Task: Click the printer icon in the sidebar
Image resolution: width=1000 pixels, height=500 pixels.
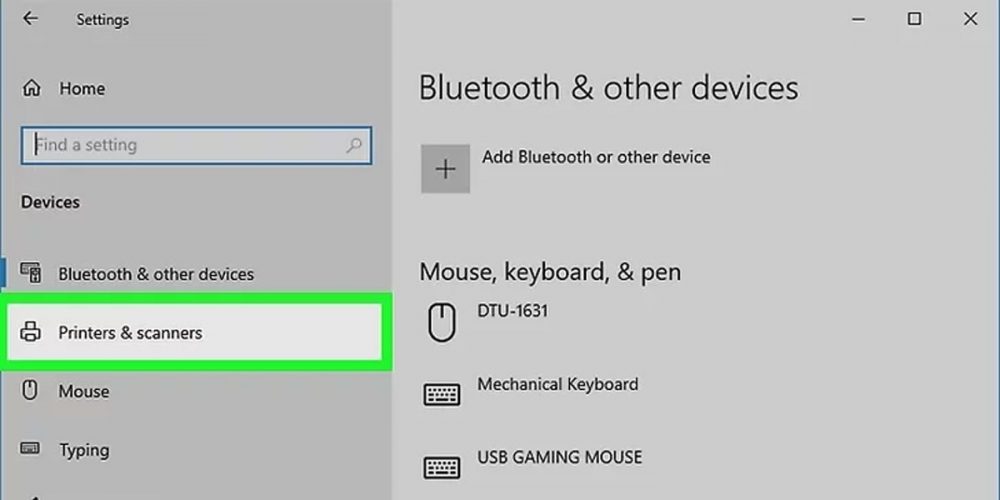Action: click(x=31, y=332)
